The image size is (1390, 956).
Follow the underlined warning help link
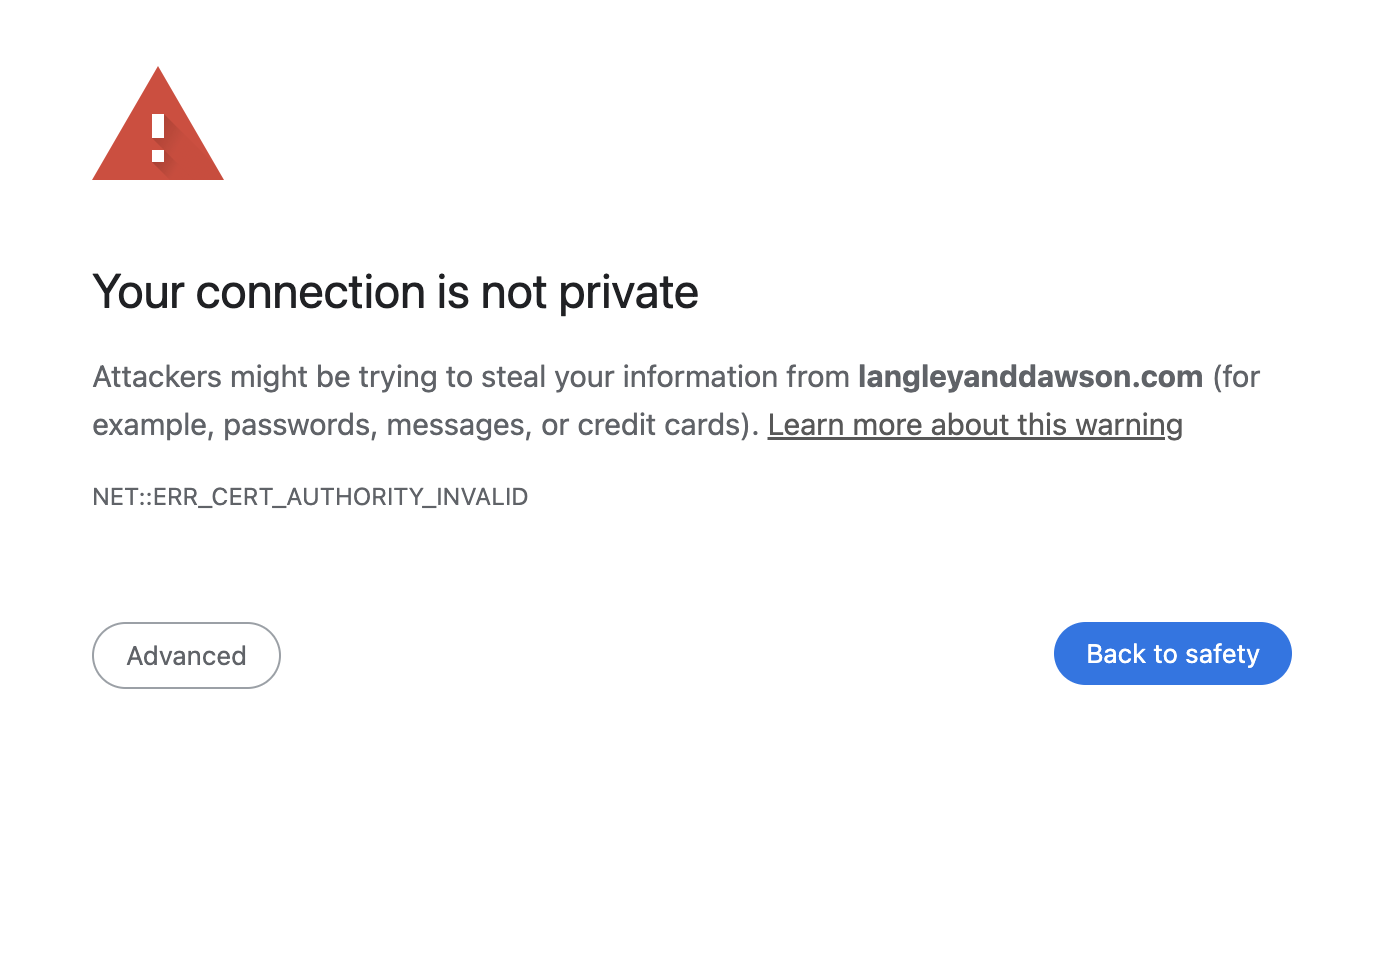(x=975, y=424)
